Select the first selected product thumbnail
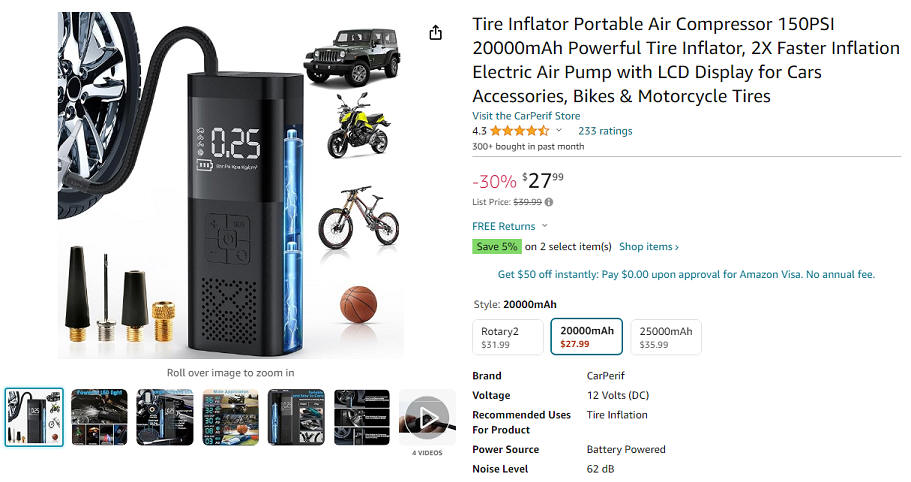 [34, 417]
